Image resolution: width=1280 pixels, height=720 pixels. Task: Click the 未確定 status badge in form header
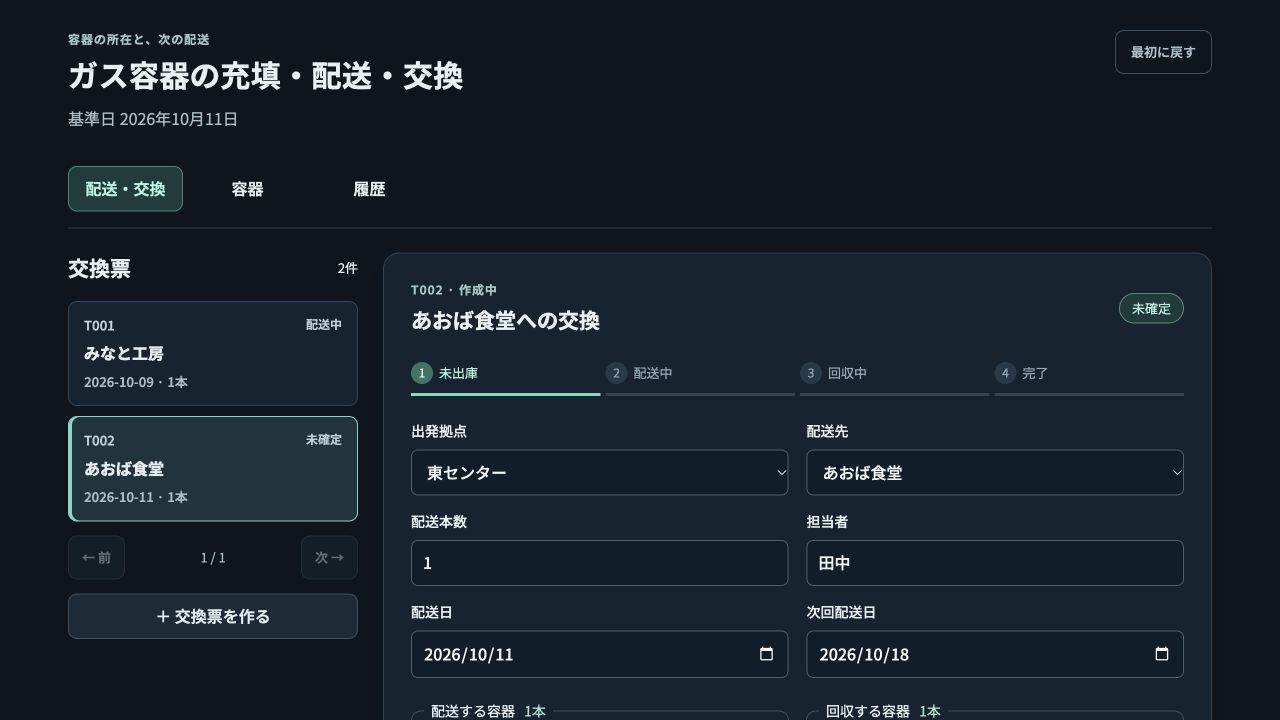point(1151,308)
